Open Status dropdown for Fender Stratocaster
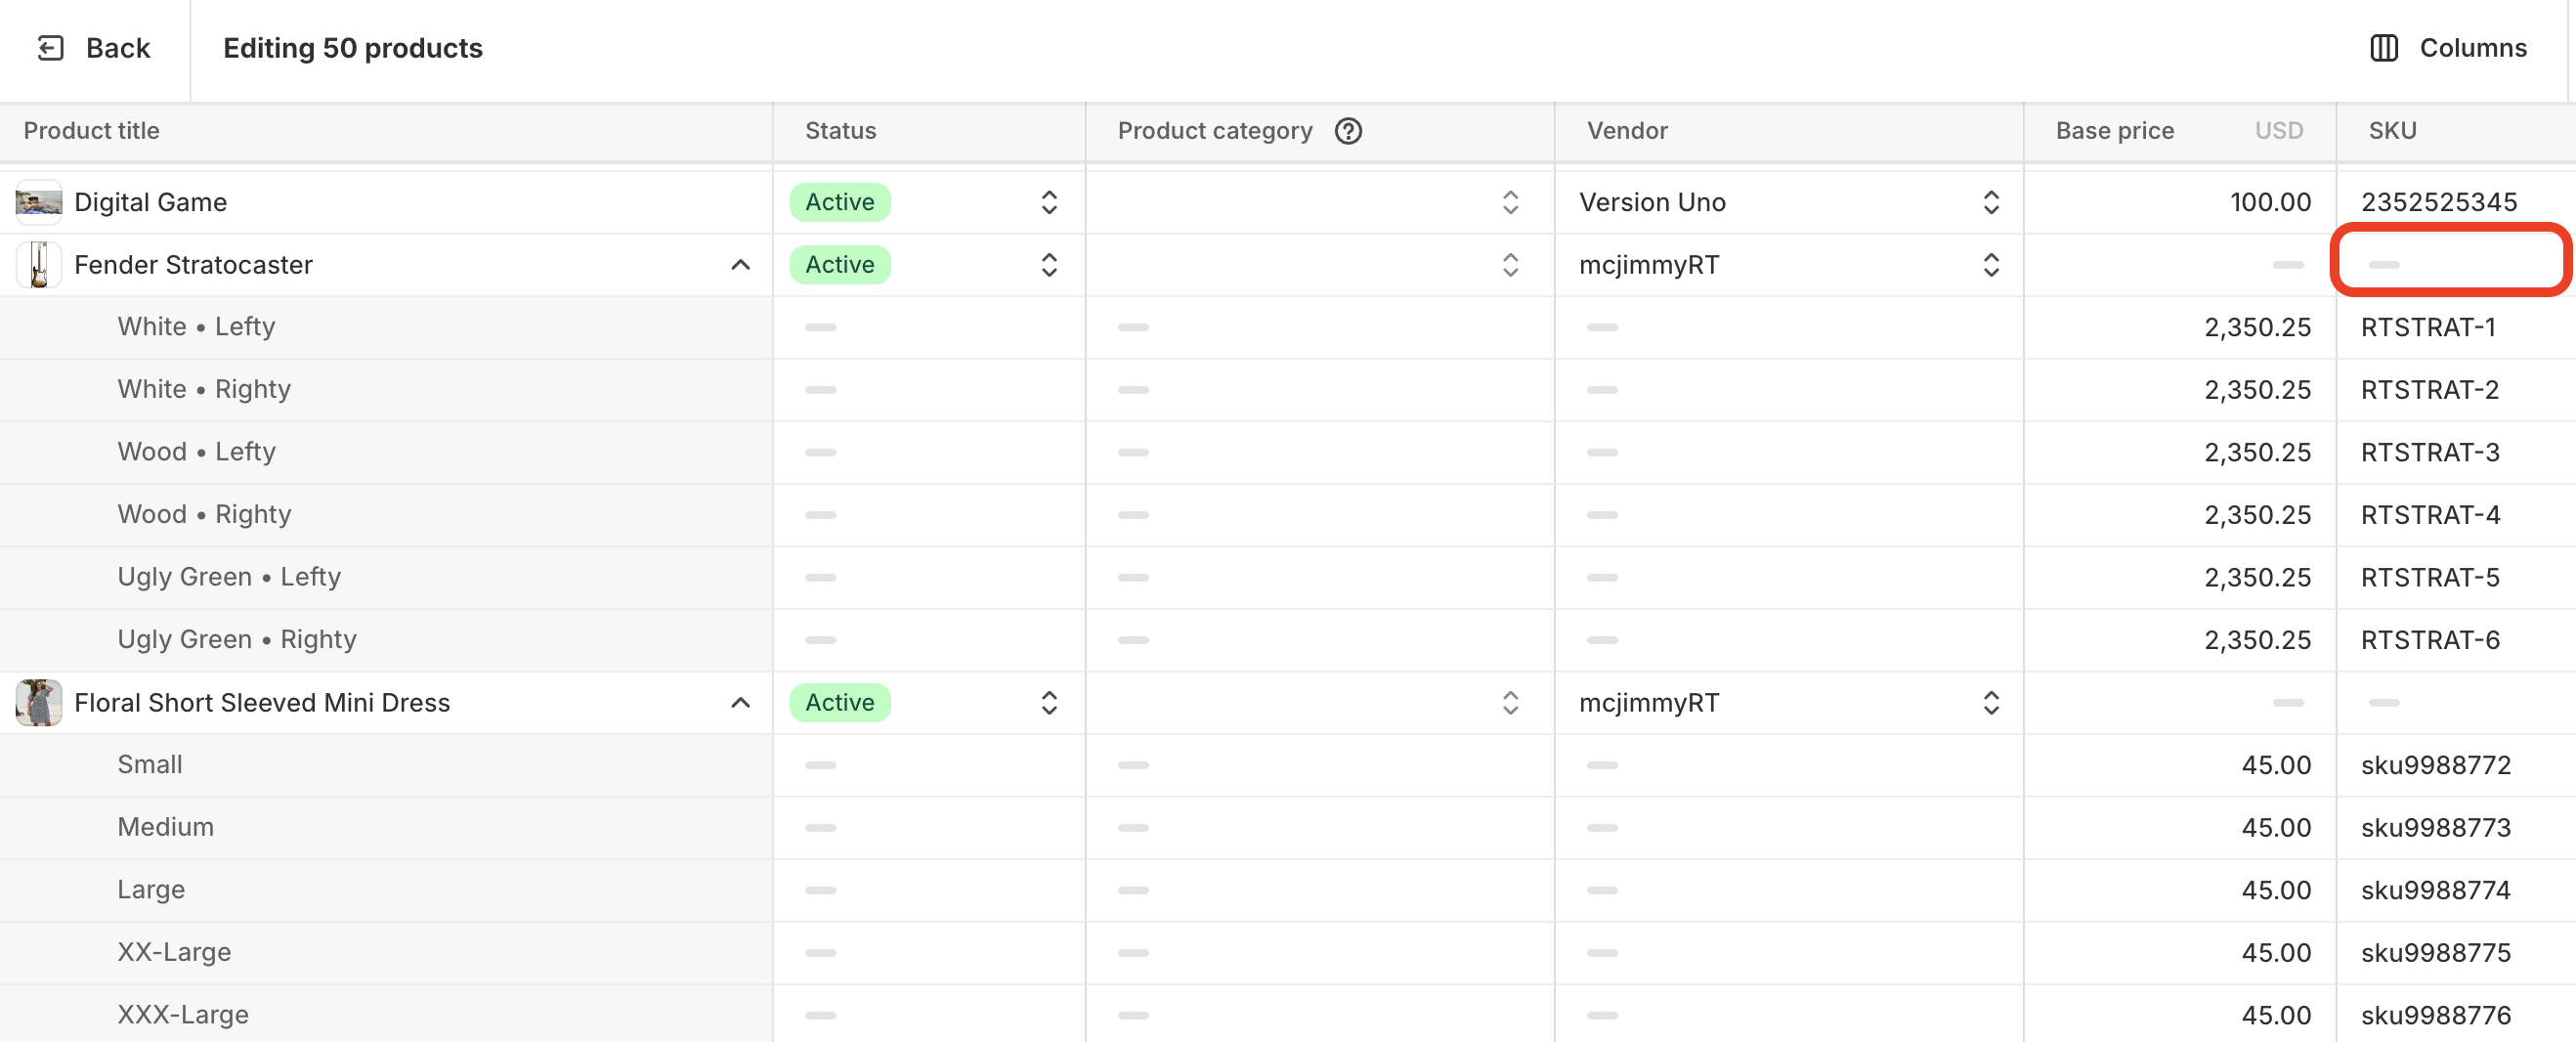This screenshot has height=1042, width=2576. point(1048,265)
